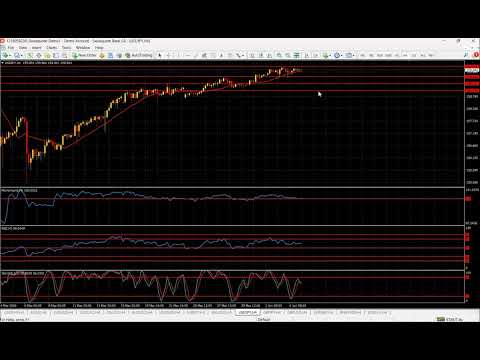Viewport: 480px width, 360px height.
Task: Click the Stochastic indicator subwindow label
Action: [x=23, y=273]
